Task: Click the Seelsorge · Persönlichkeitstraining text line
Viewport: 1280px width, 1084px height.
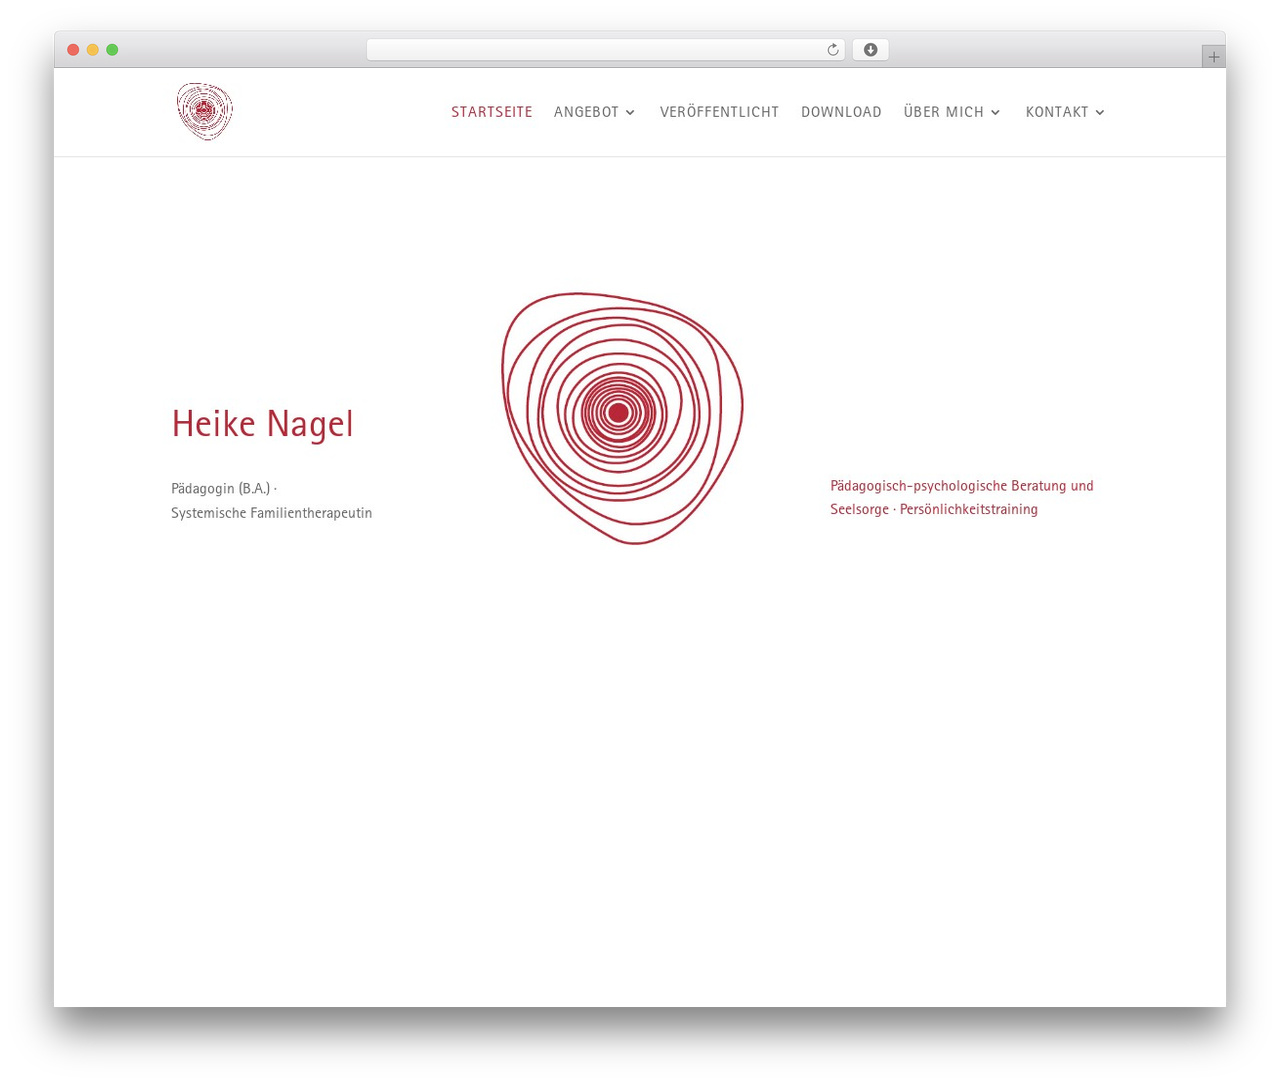Action: pos(934,509)
